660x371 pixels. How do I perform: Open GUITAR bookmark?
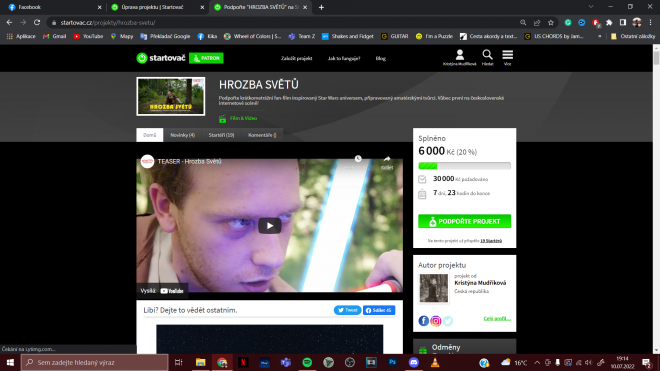coord(395,36)
